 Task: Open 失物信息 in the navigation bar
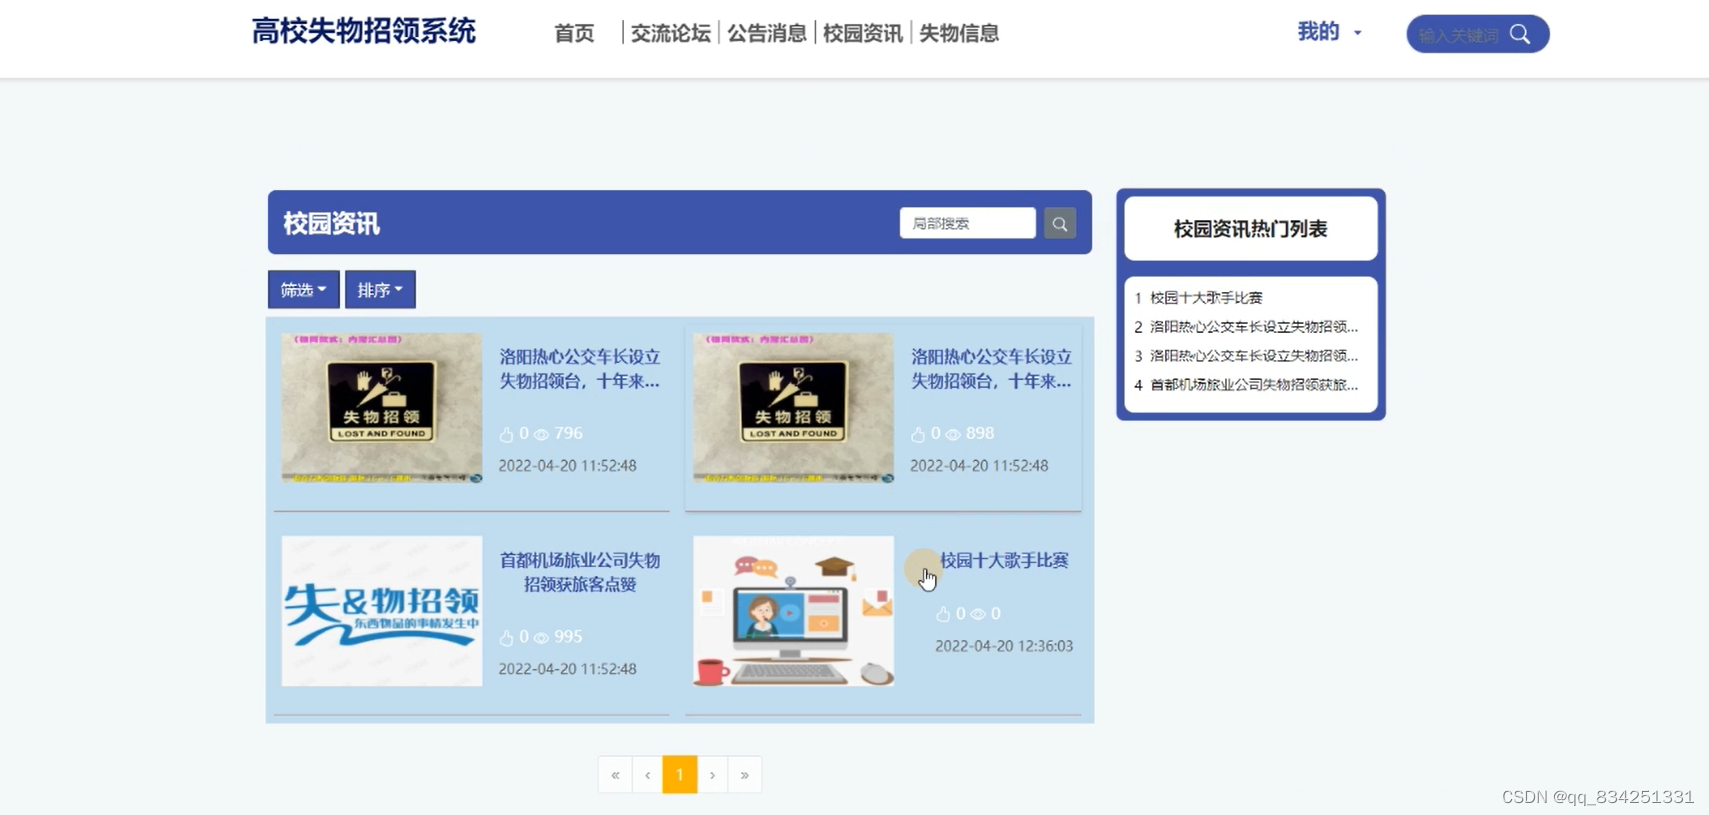pos(959,33)
